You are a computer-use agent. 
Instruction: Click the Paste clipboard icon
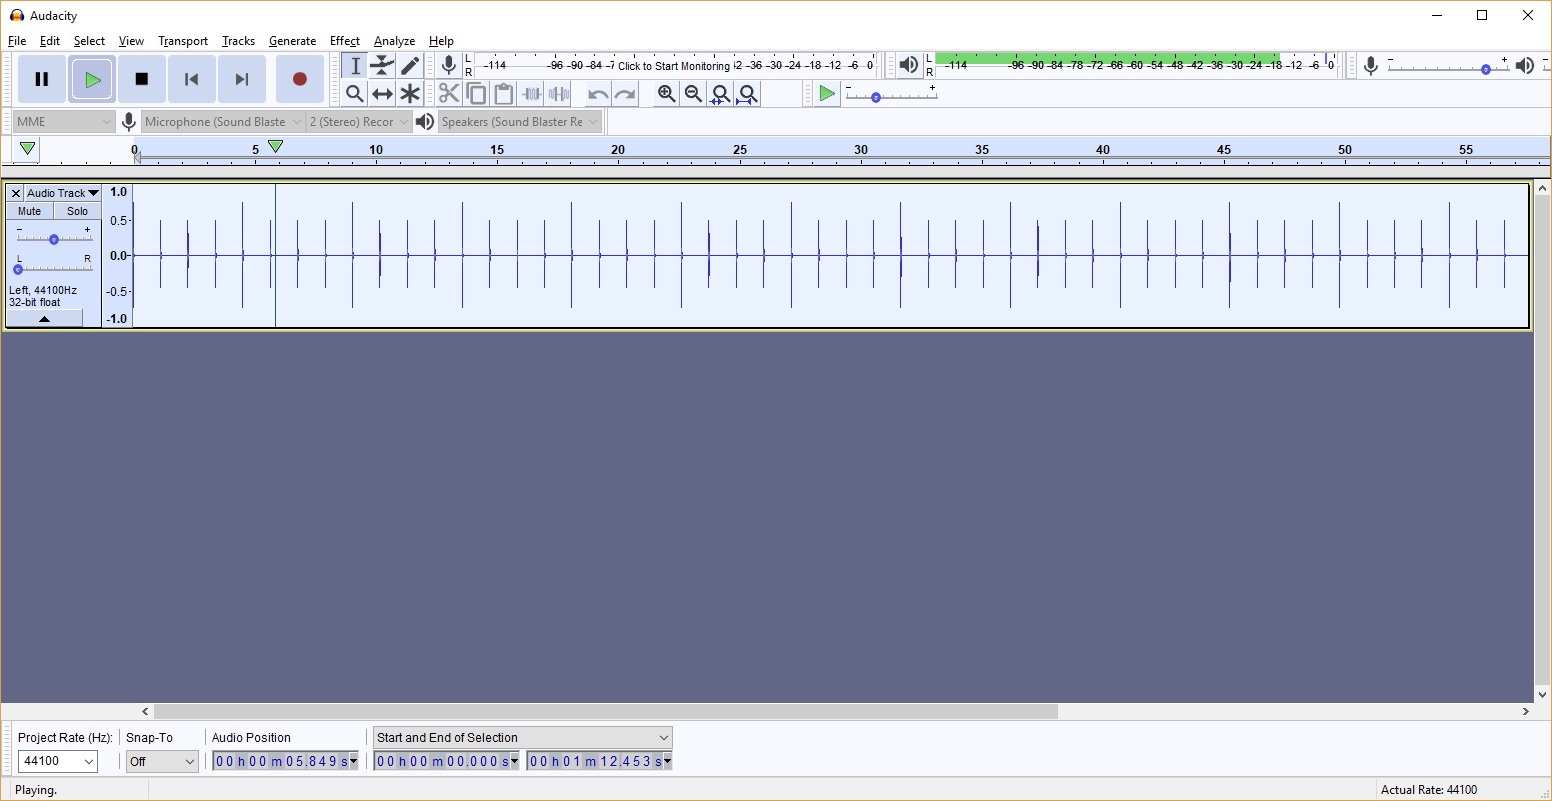[x=504, y=94]
